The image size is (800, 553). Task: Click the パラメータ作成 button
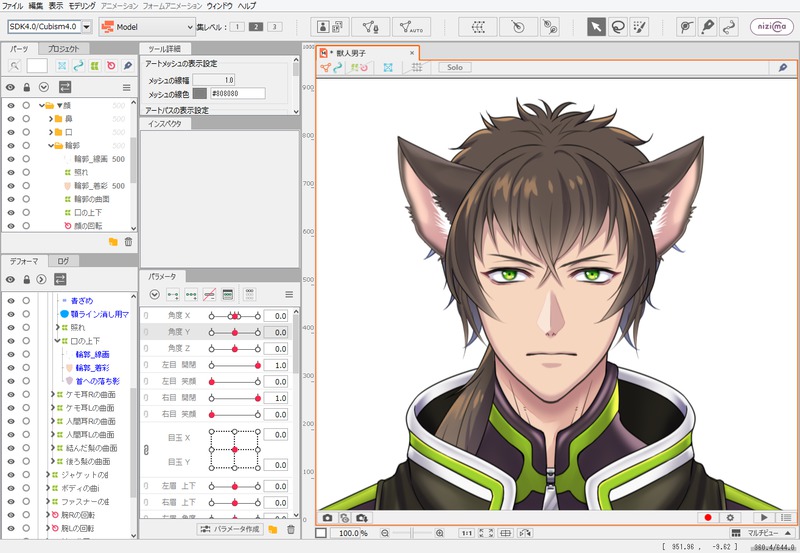pos(230,529)
